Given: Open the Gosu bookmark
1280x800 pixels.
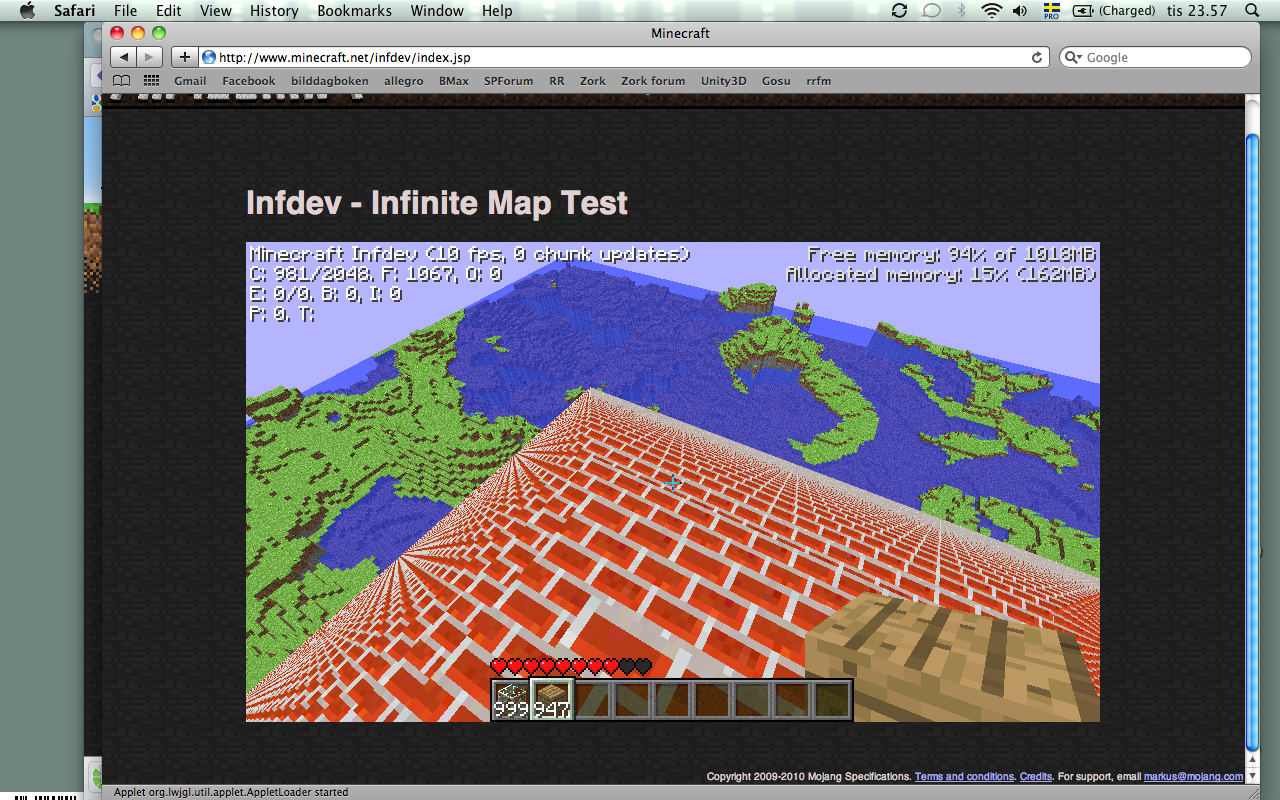Looking at the screenshot, I should click(x=776, y=81).
